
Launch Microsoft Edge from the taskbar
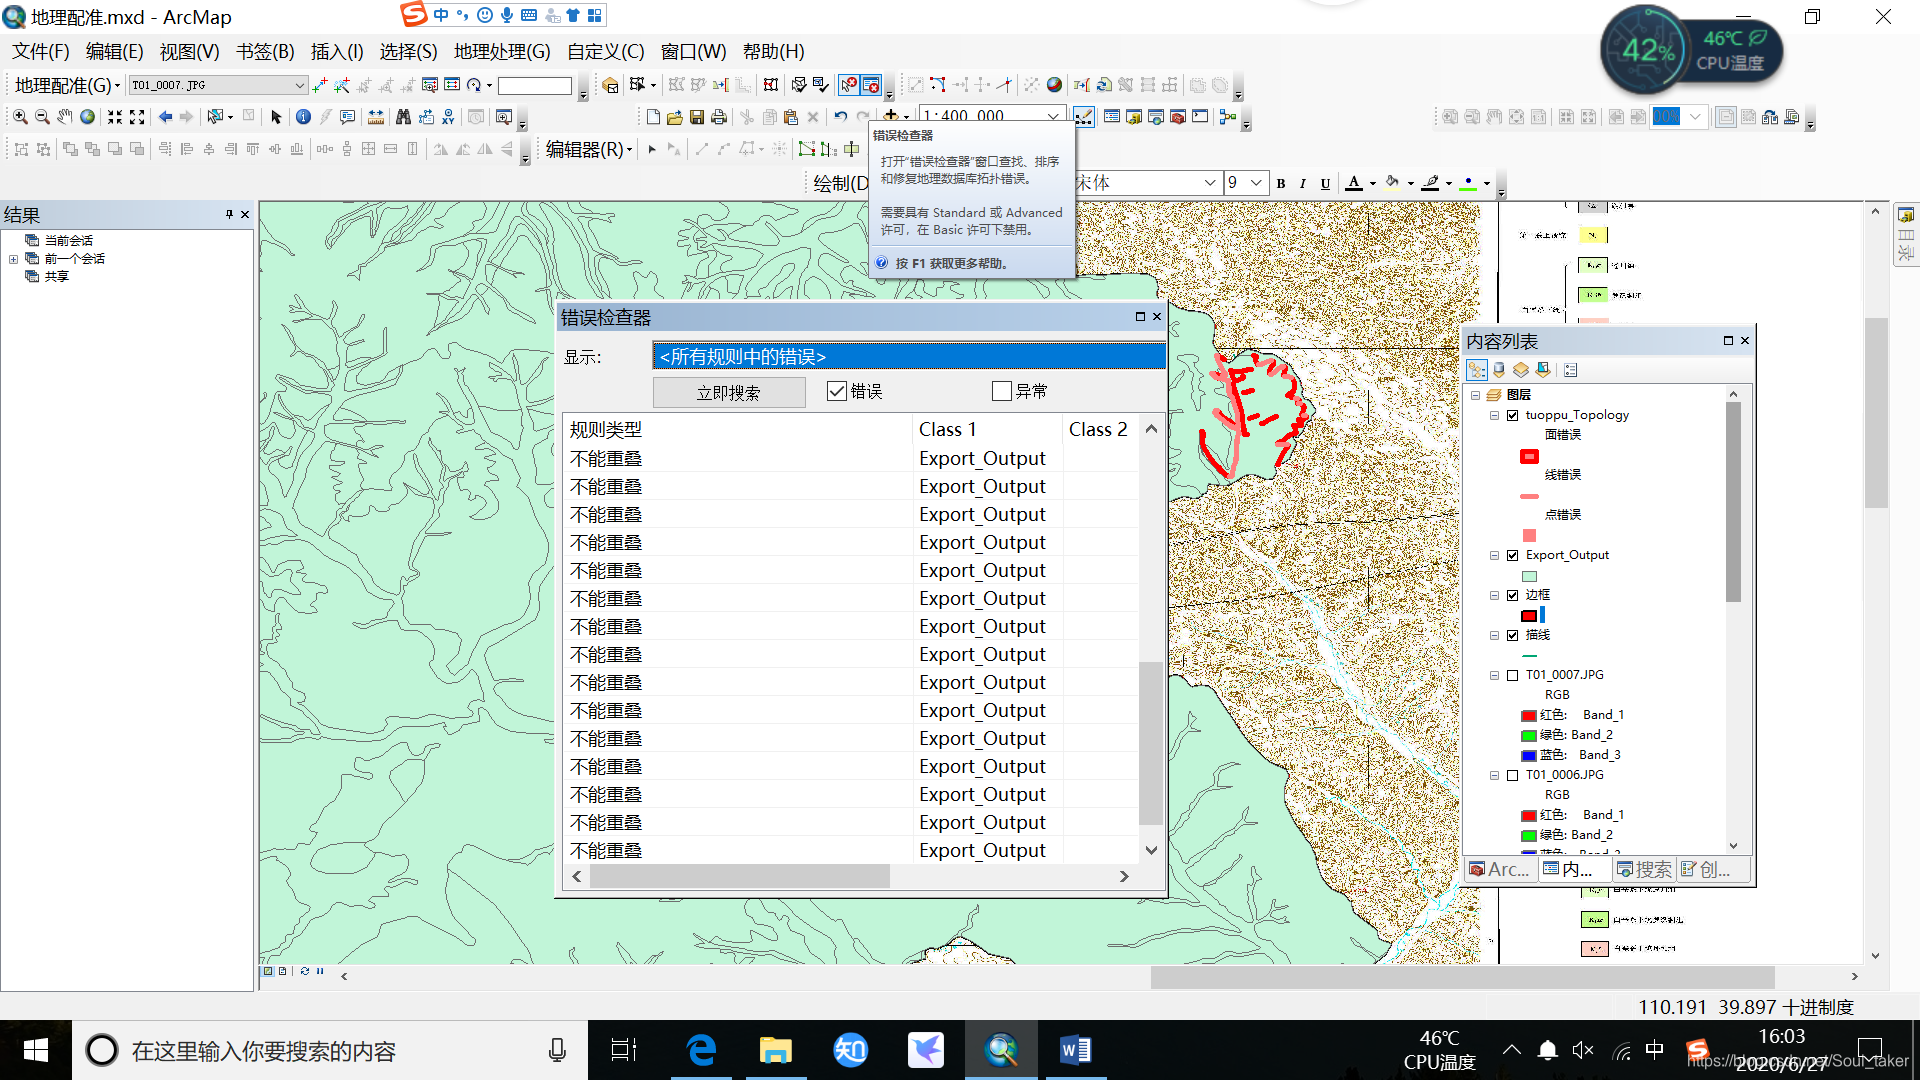[x=702, y=1050]
